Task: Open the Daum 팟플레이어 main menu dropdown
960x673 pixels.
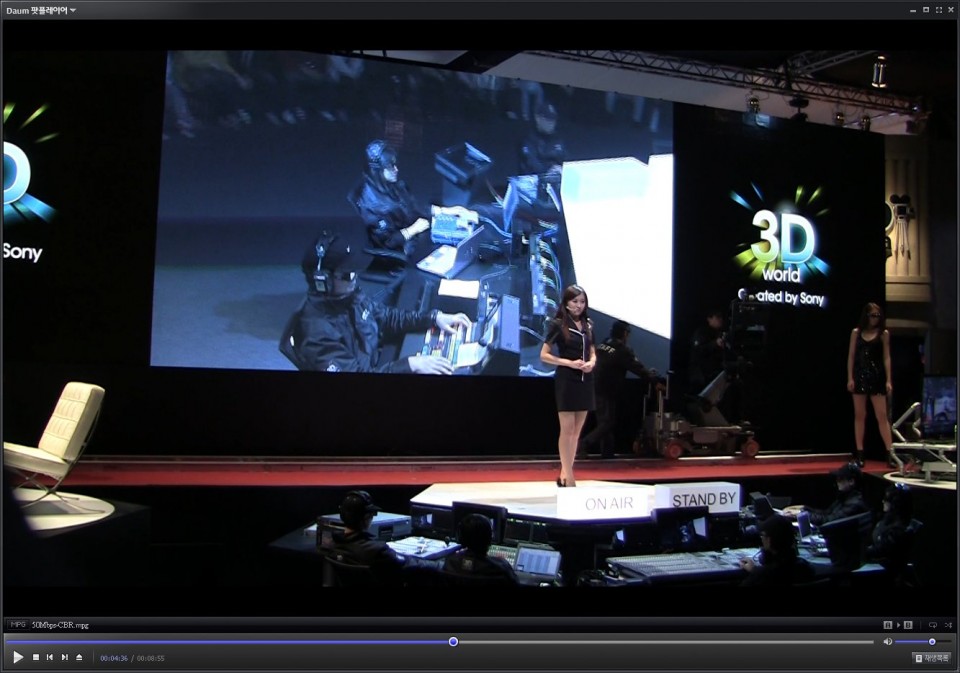Action: tap(40, 10)
